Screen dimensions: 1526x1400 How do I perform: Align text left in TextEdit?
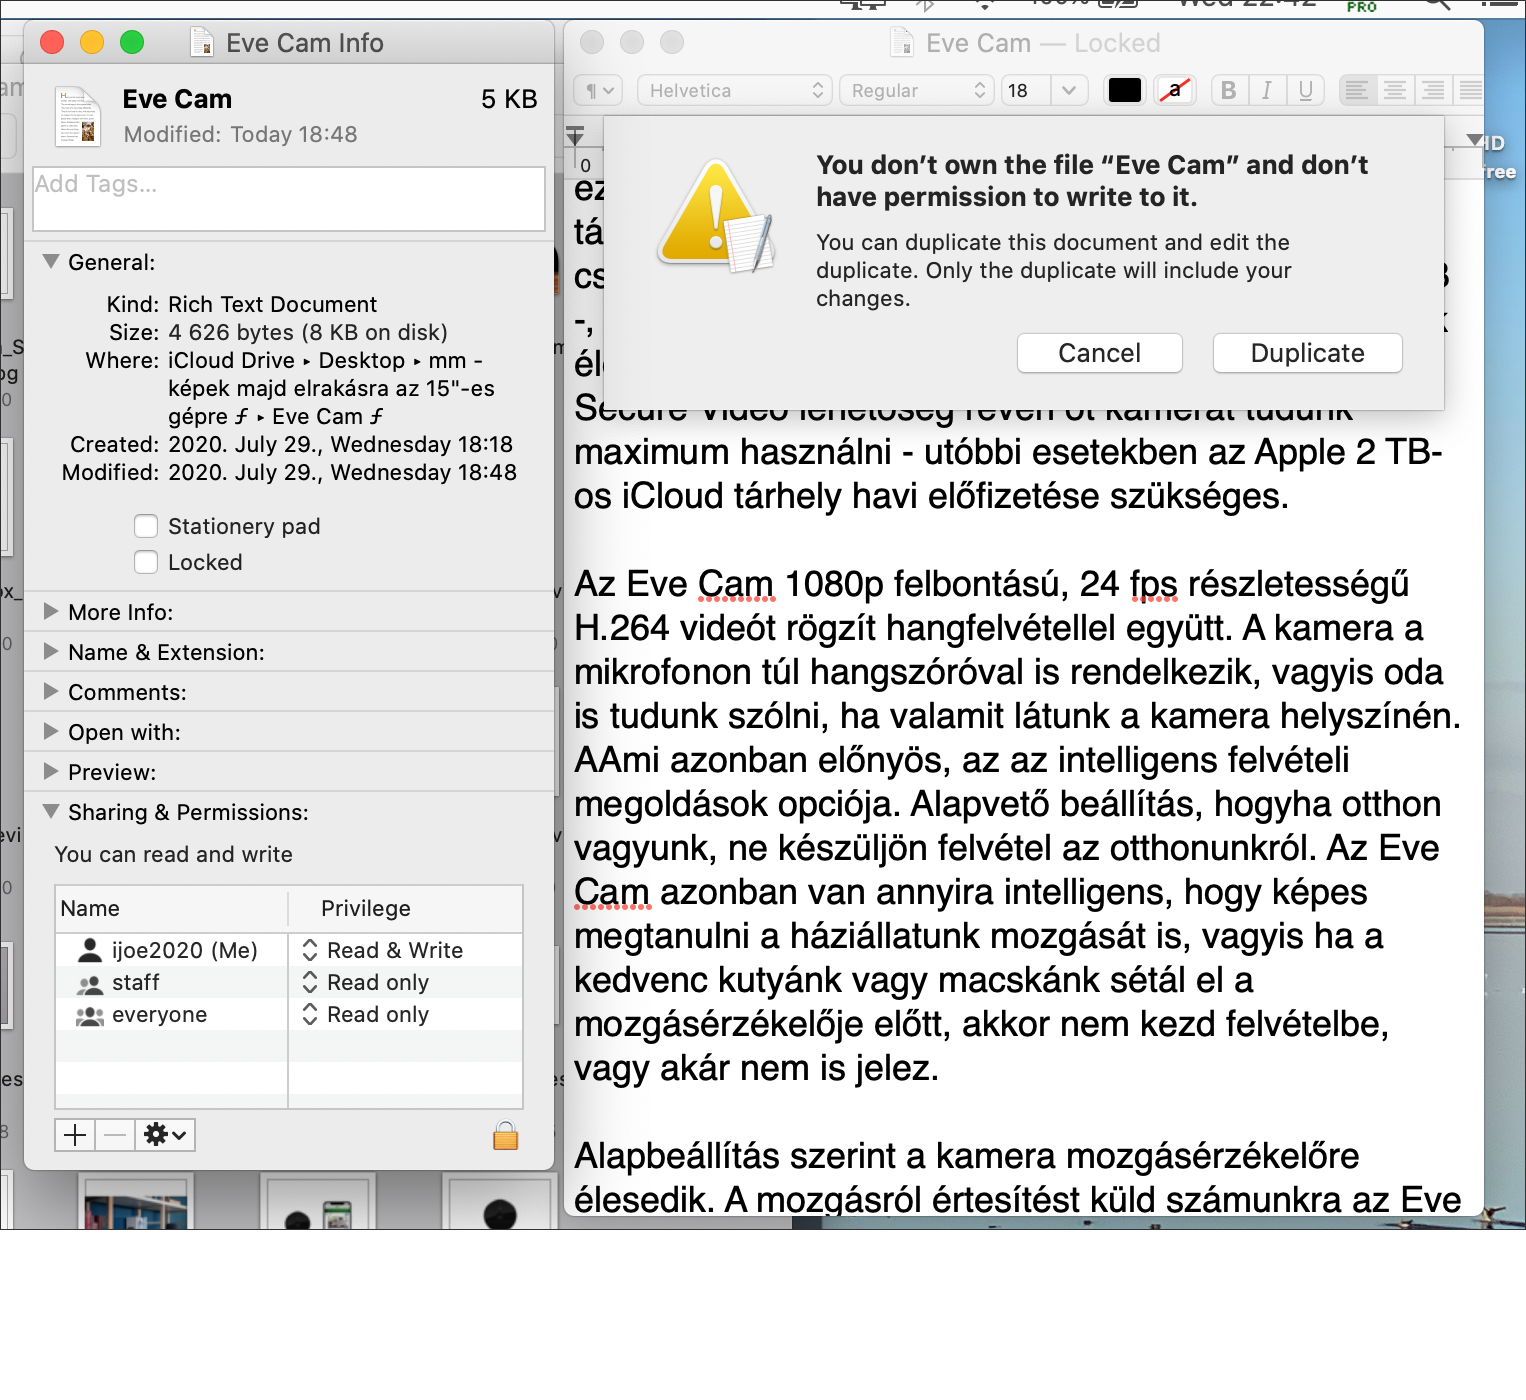pos(1357,91)
